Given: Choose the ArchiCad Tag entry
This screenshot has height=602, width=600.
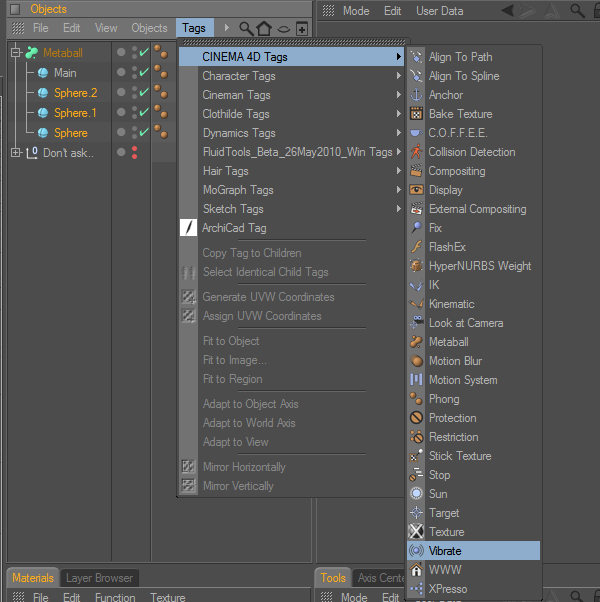Looking at the screenshot, I should coord(291,228).
